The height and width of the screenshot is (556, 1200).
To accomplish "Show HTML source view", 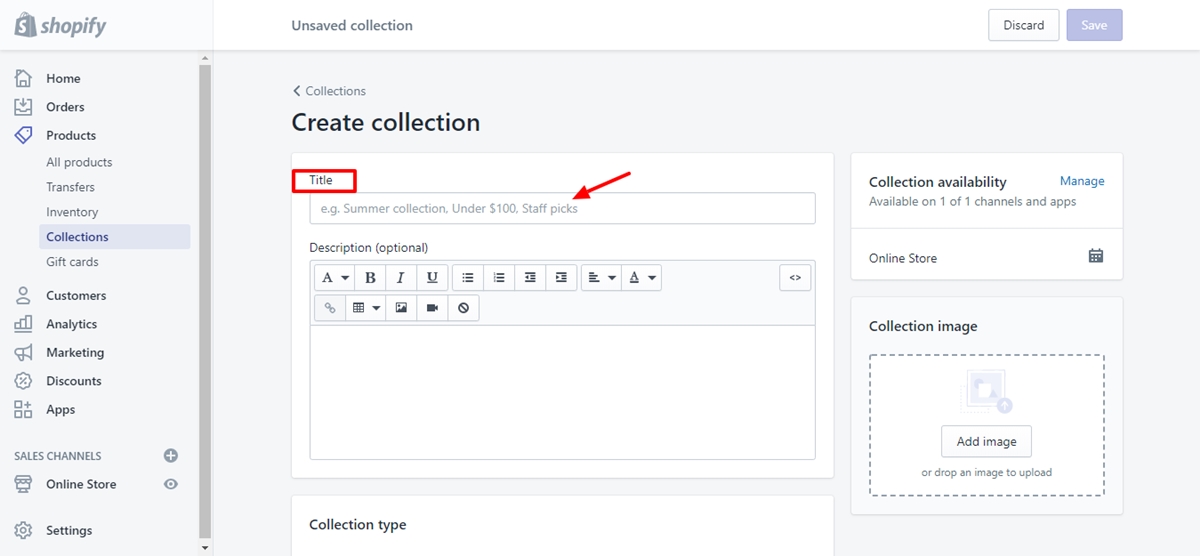I will [x=795, y=278].
